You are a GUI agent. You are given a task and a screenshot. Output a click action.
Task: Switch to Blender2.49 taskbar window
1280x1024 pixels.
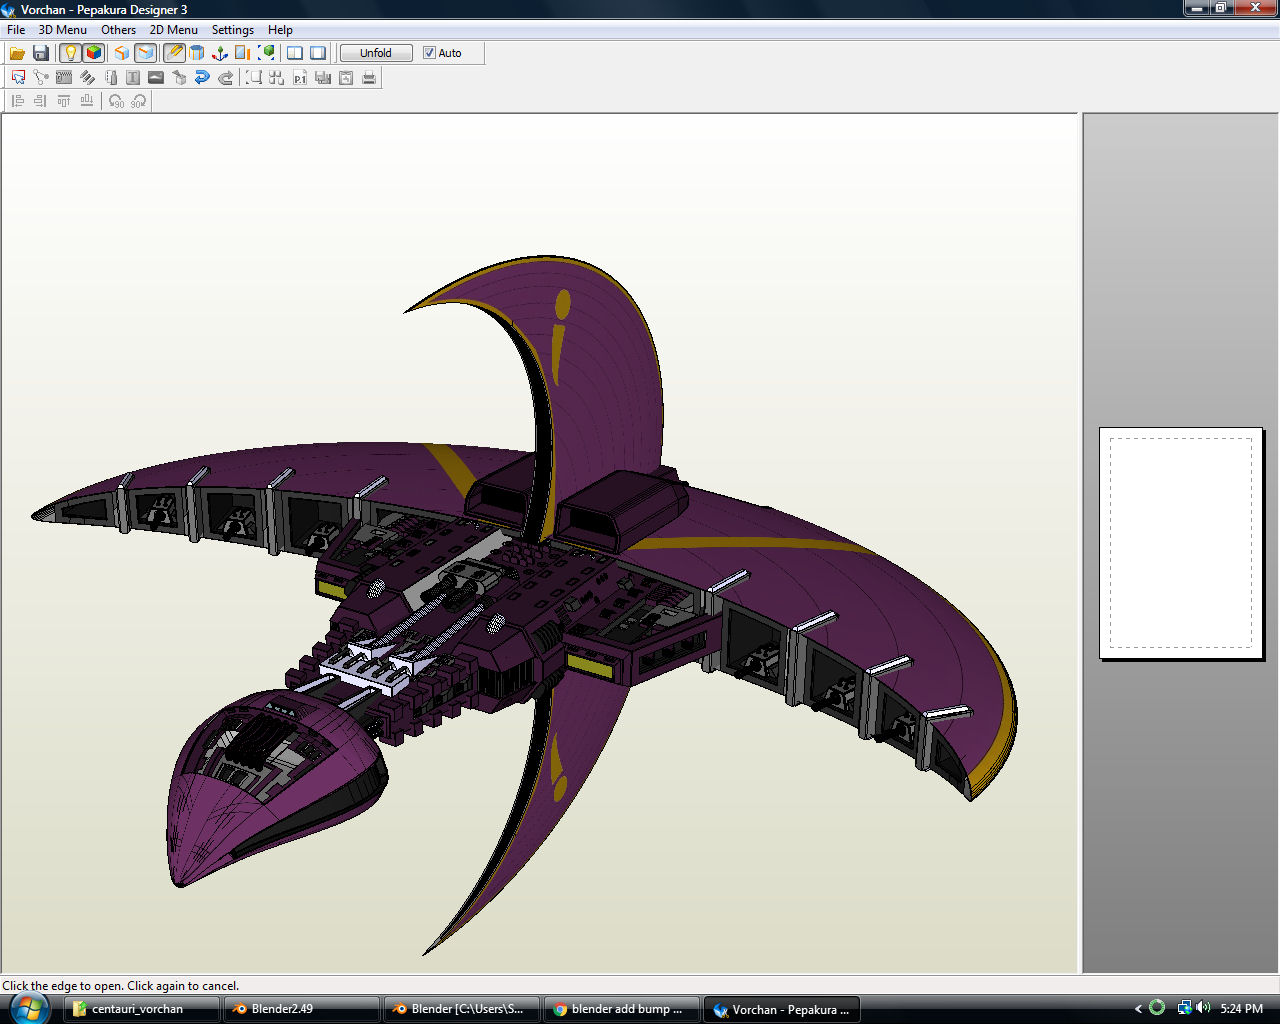[x=301, y=1009]
